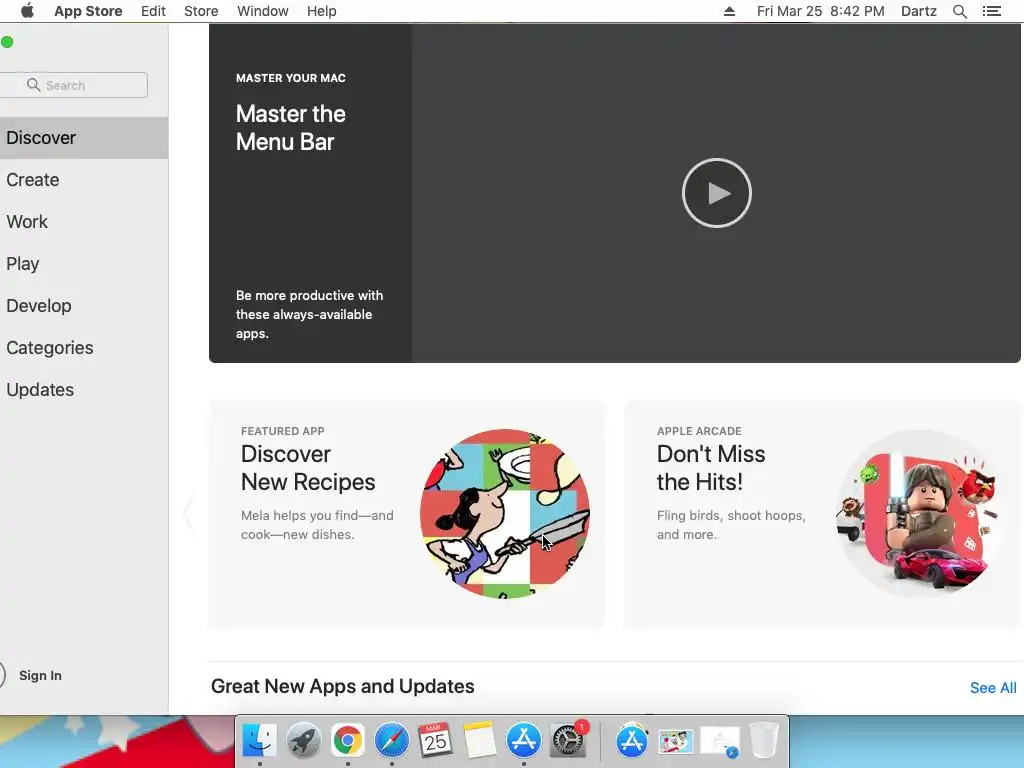The width and height of the screenshot is (1024, 768).
Task: Open the document with Safari badge in Dock
Action: (720, 742)
